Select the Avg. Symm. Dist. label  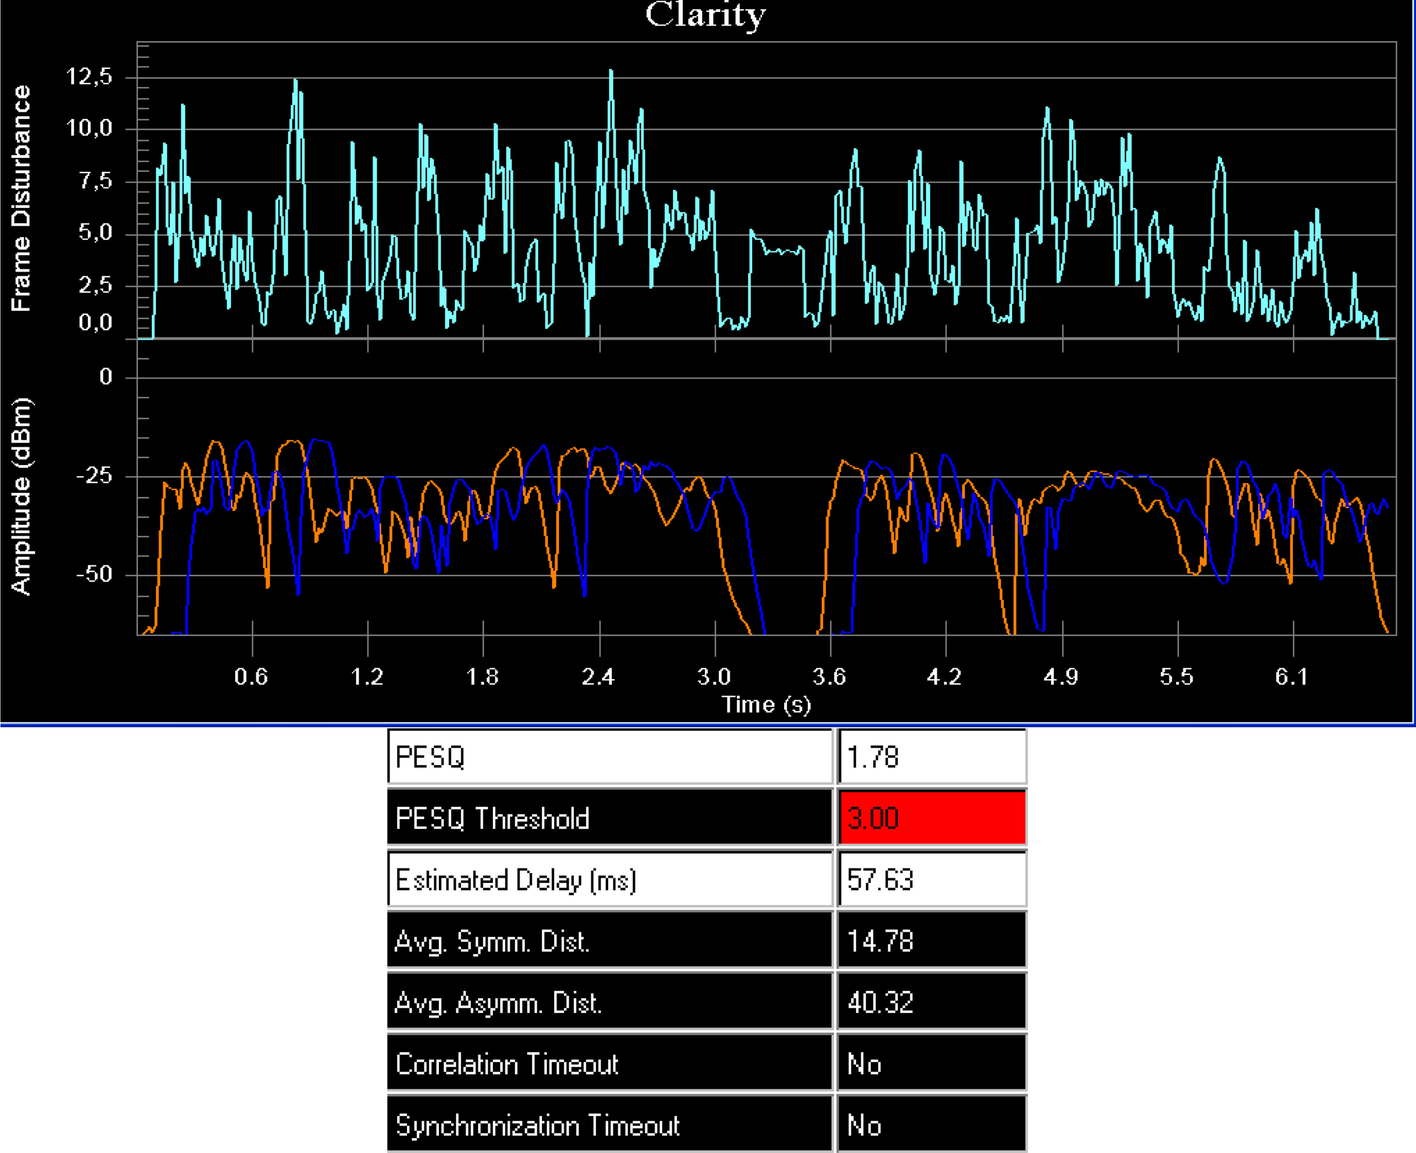pyautogui.click(x=610, y=941)
